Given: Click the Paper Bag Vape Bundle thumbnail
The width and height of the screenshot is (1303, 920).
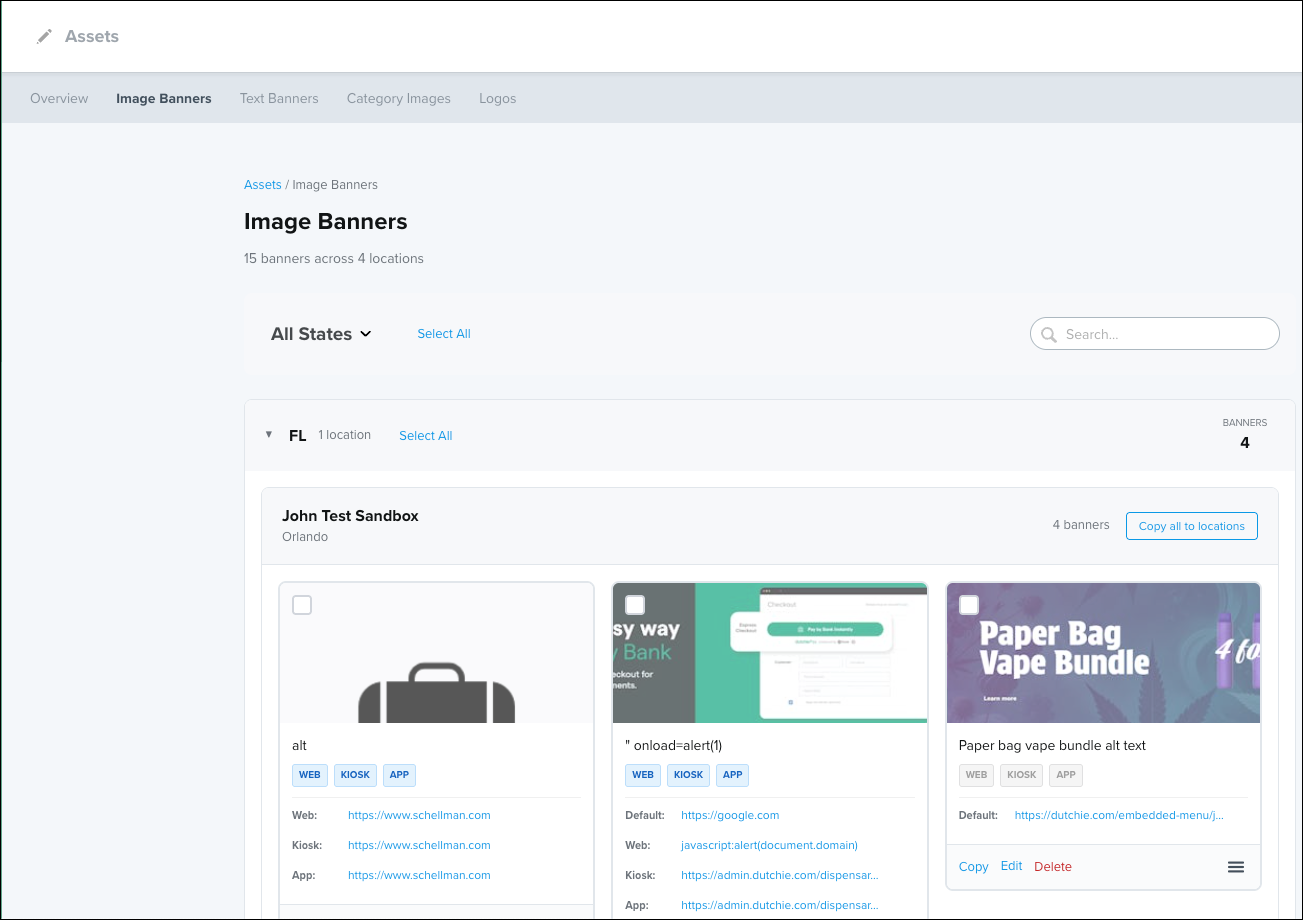Looking at the screenshot, I should [1104, 653].
